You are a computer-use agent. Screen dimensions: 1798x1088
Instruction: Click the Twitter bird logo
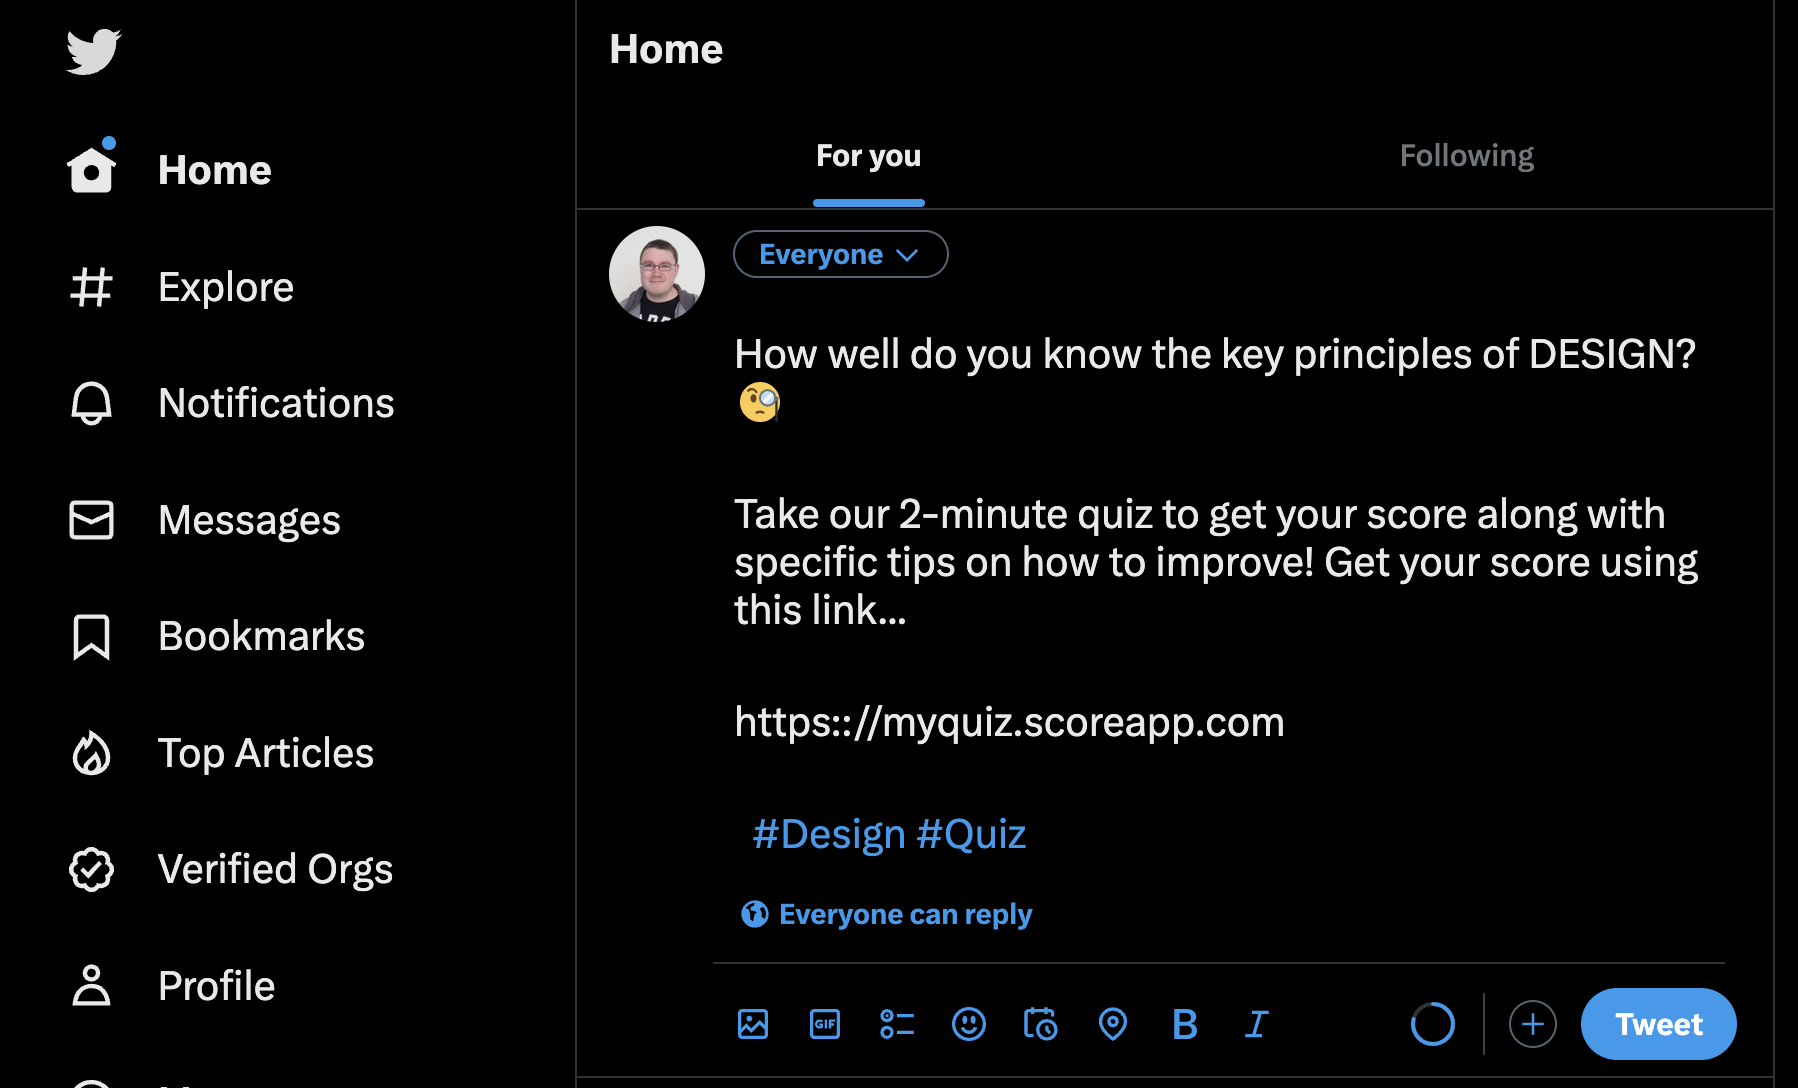click(x=93, y=51)
